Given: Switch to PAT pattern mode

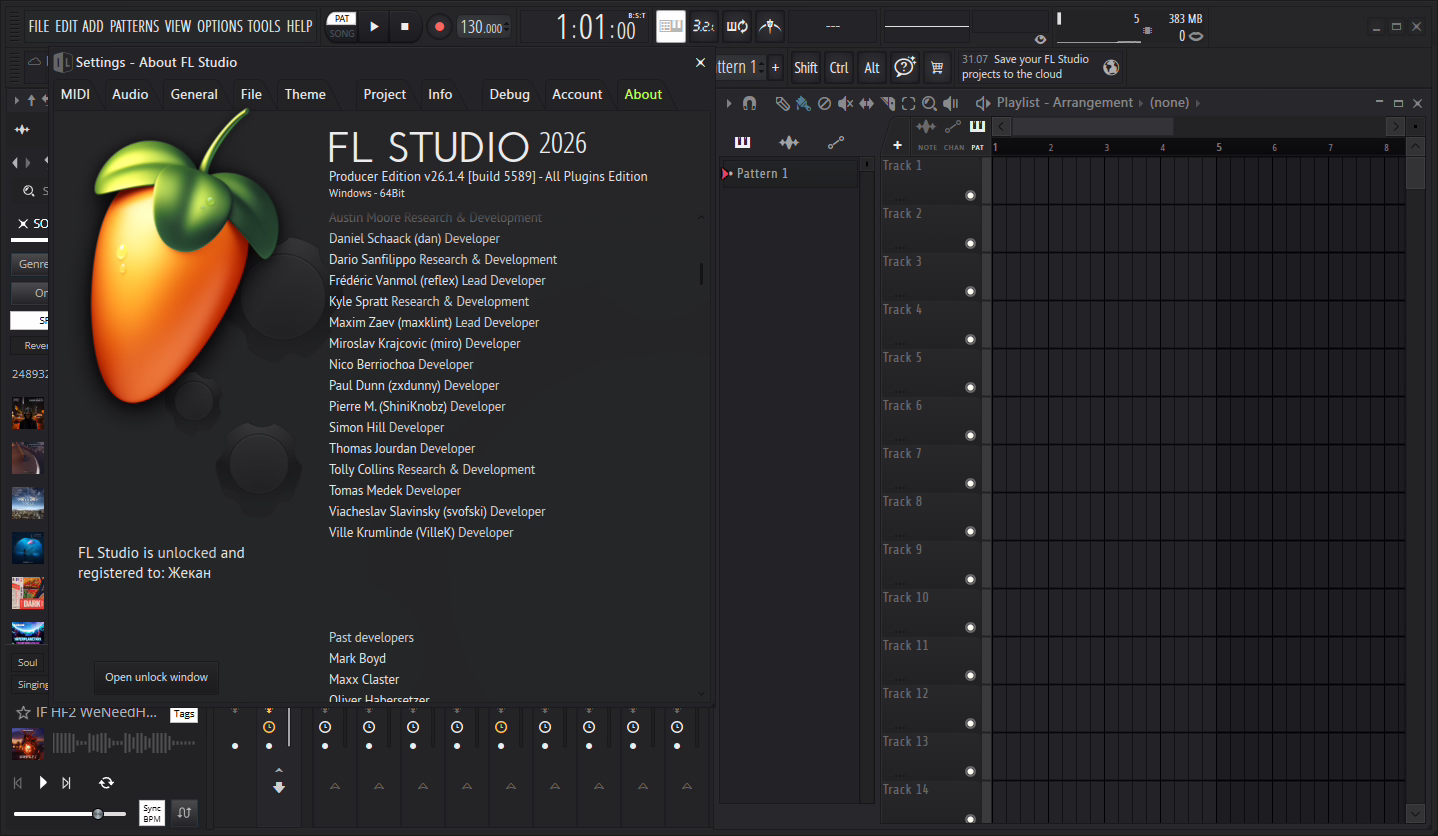Looking at the screenshot, I should coord(342,19).
